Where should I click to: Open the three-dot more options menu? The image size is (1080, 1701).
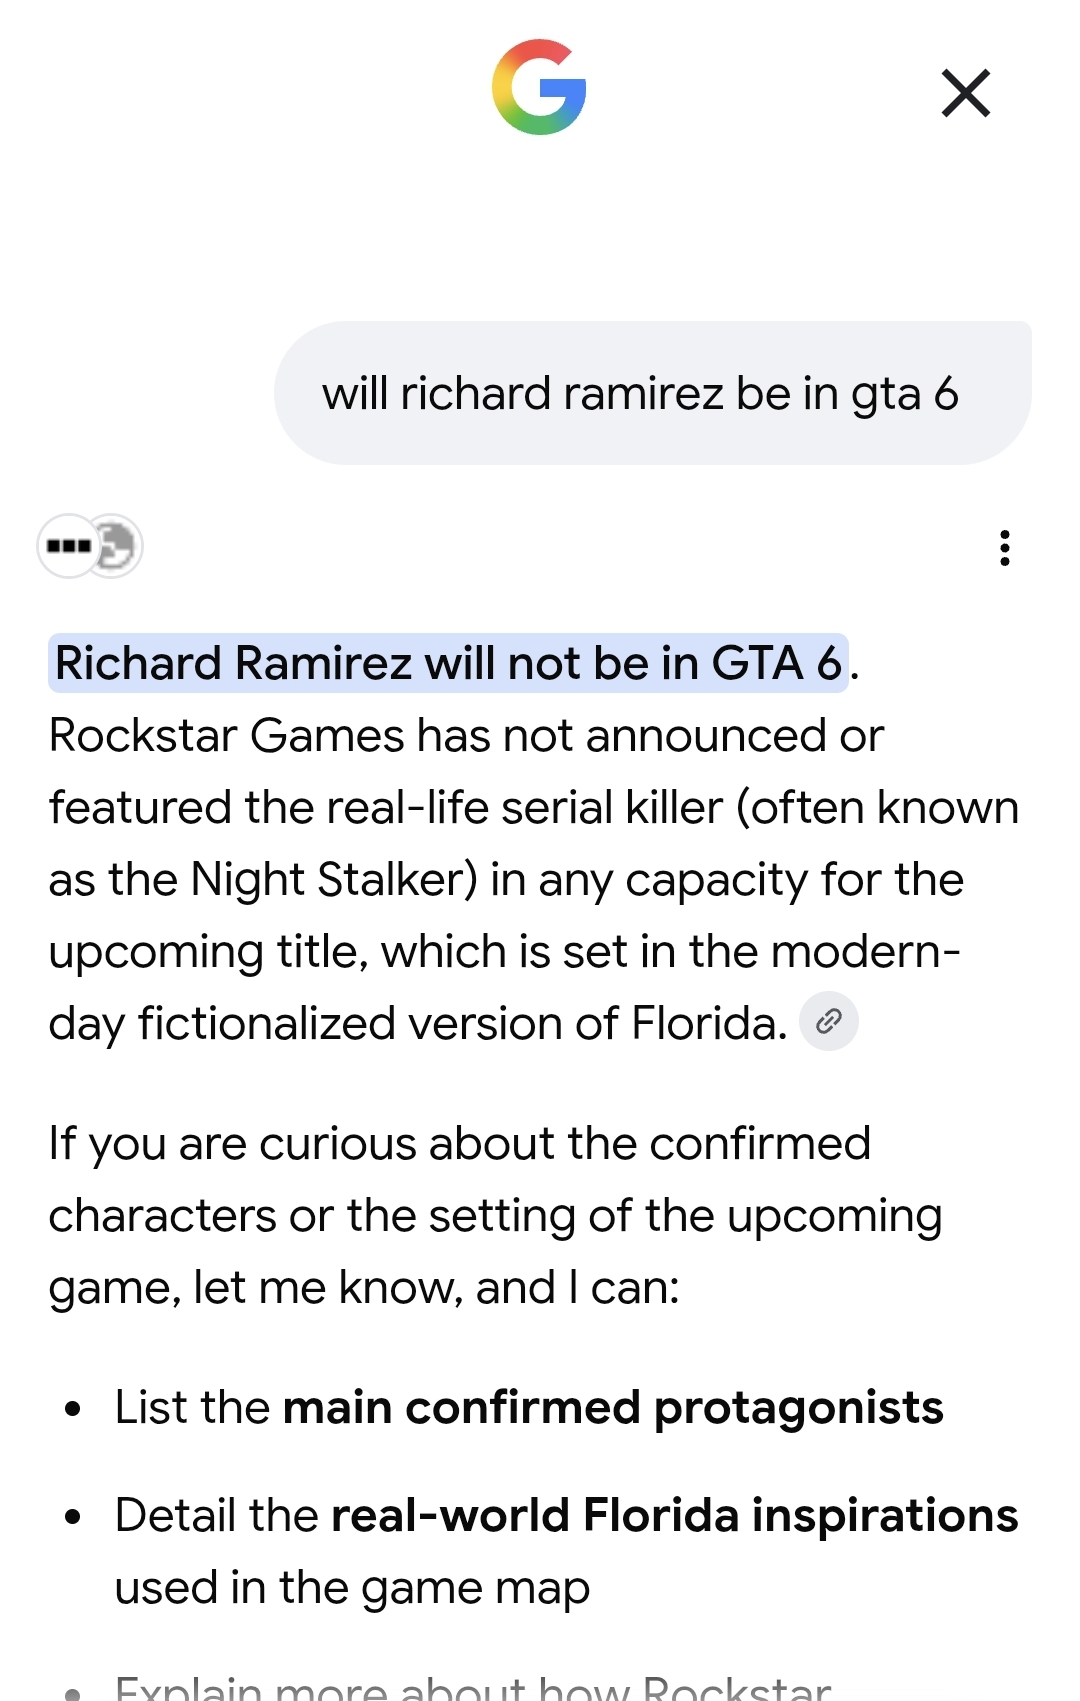pos(1005,548)
